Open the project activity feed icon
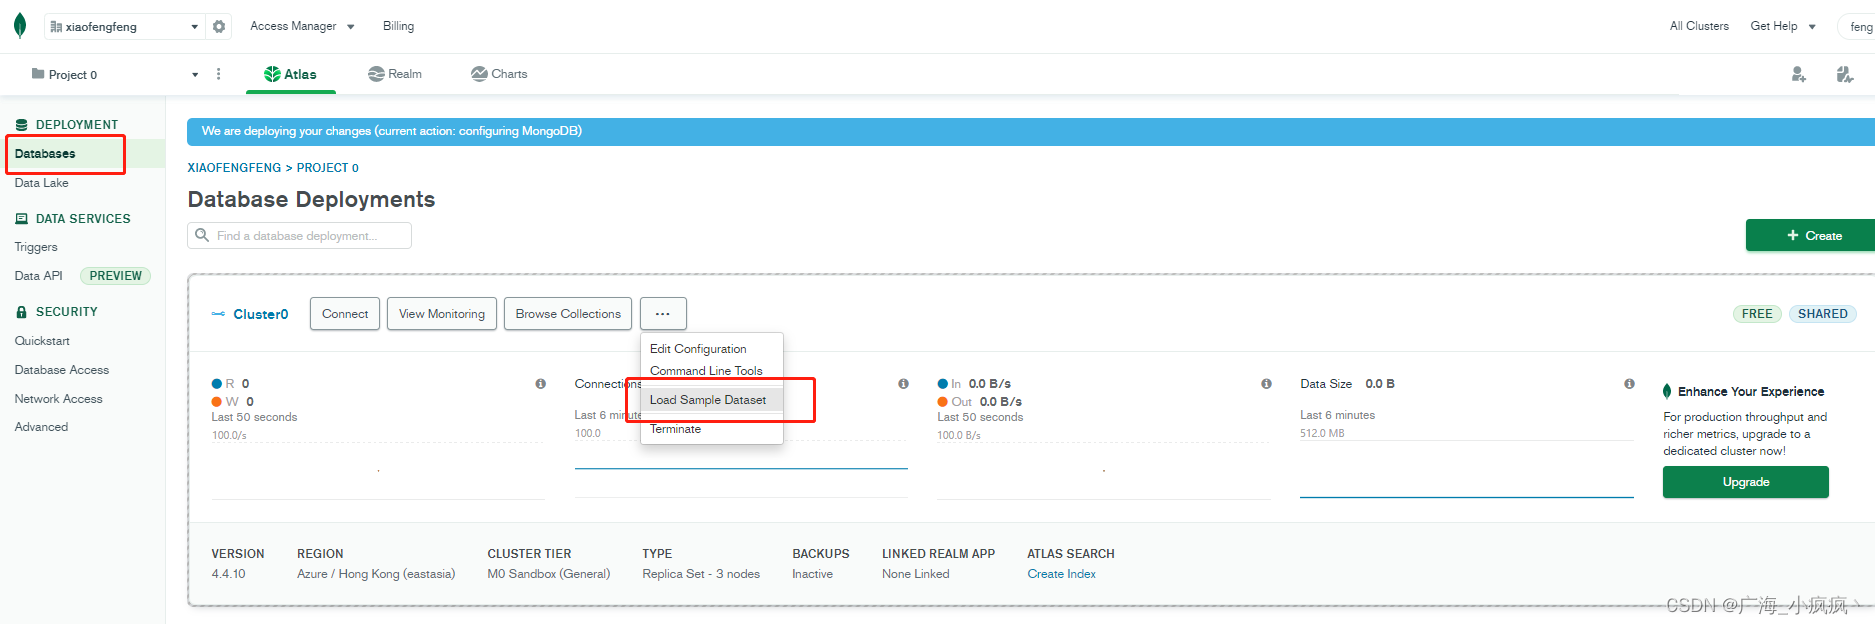This screenshot has width=1875, height=624. tap(1845, 74)
